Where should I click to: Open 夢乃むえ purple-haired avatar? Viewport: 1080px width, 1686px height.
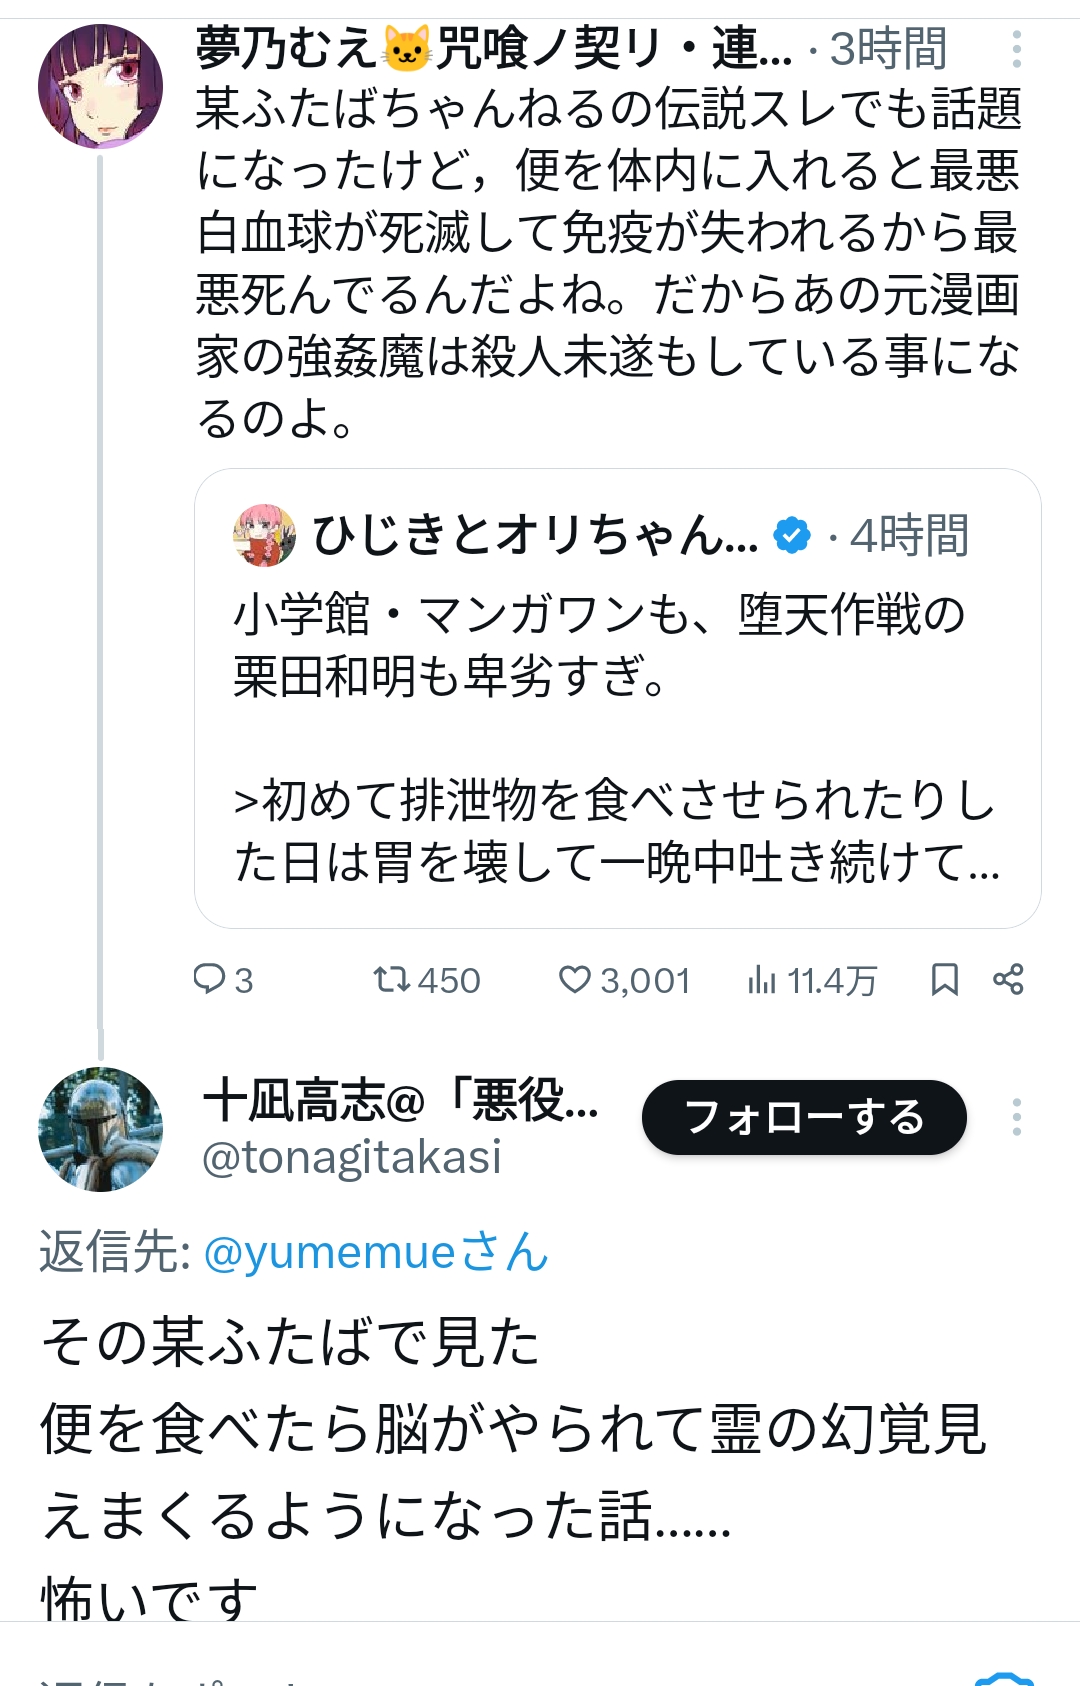pos(100,87)
